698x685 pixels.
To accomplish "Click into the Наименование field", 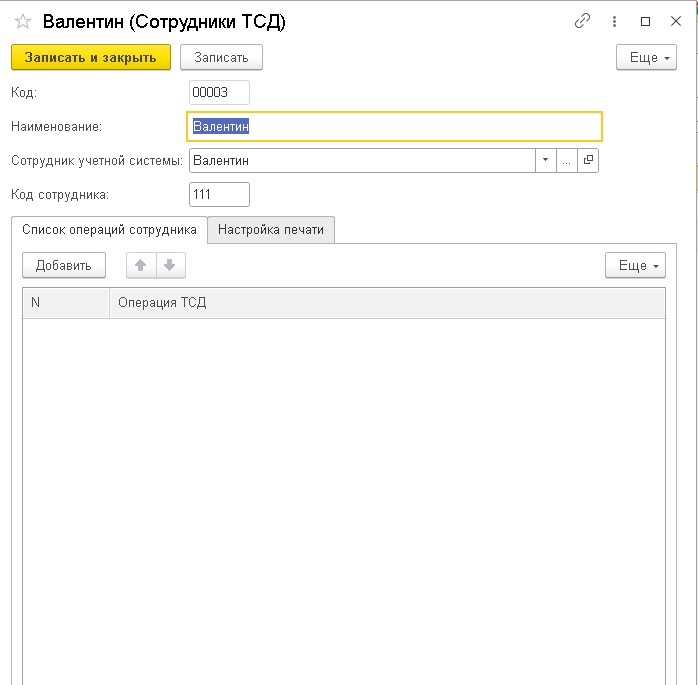I will pyautogui.click(x=394, y=127).
